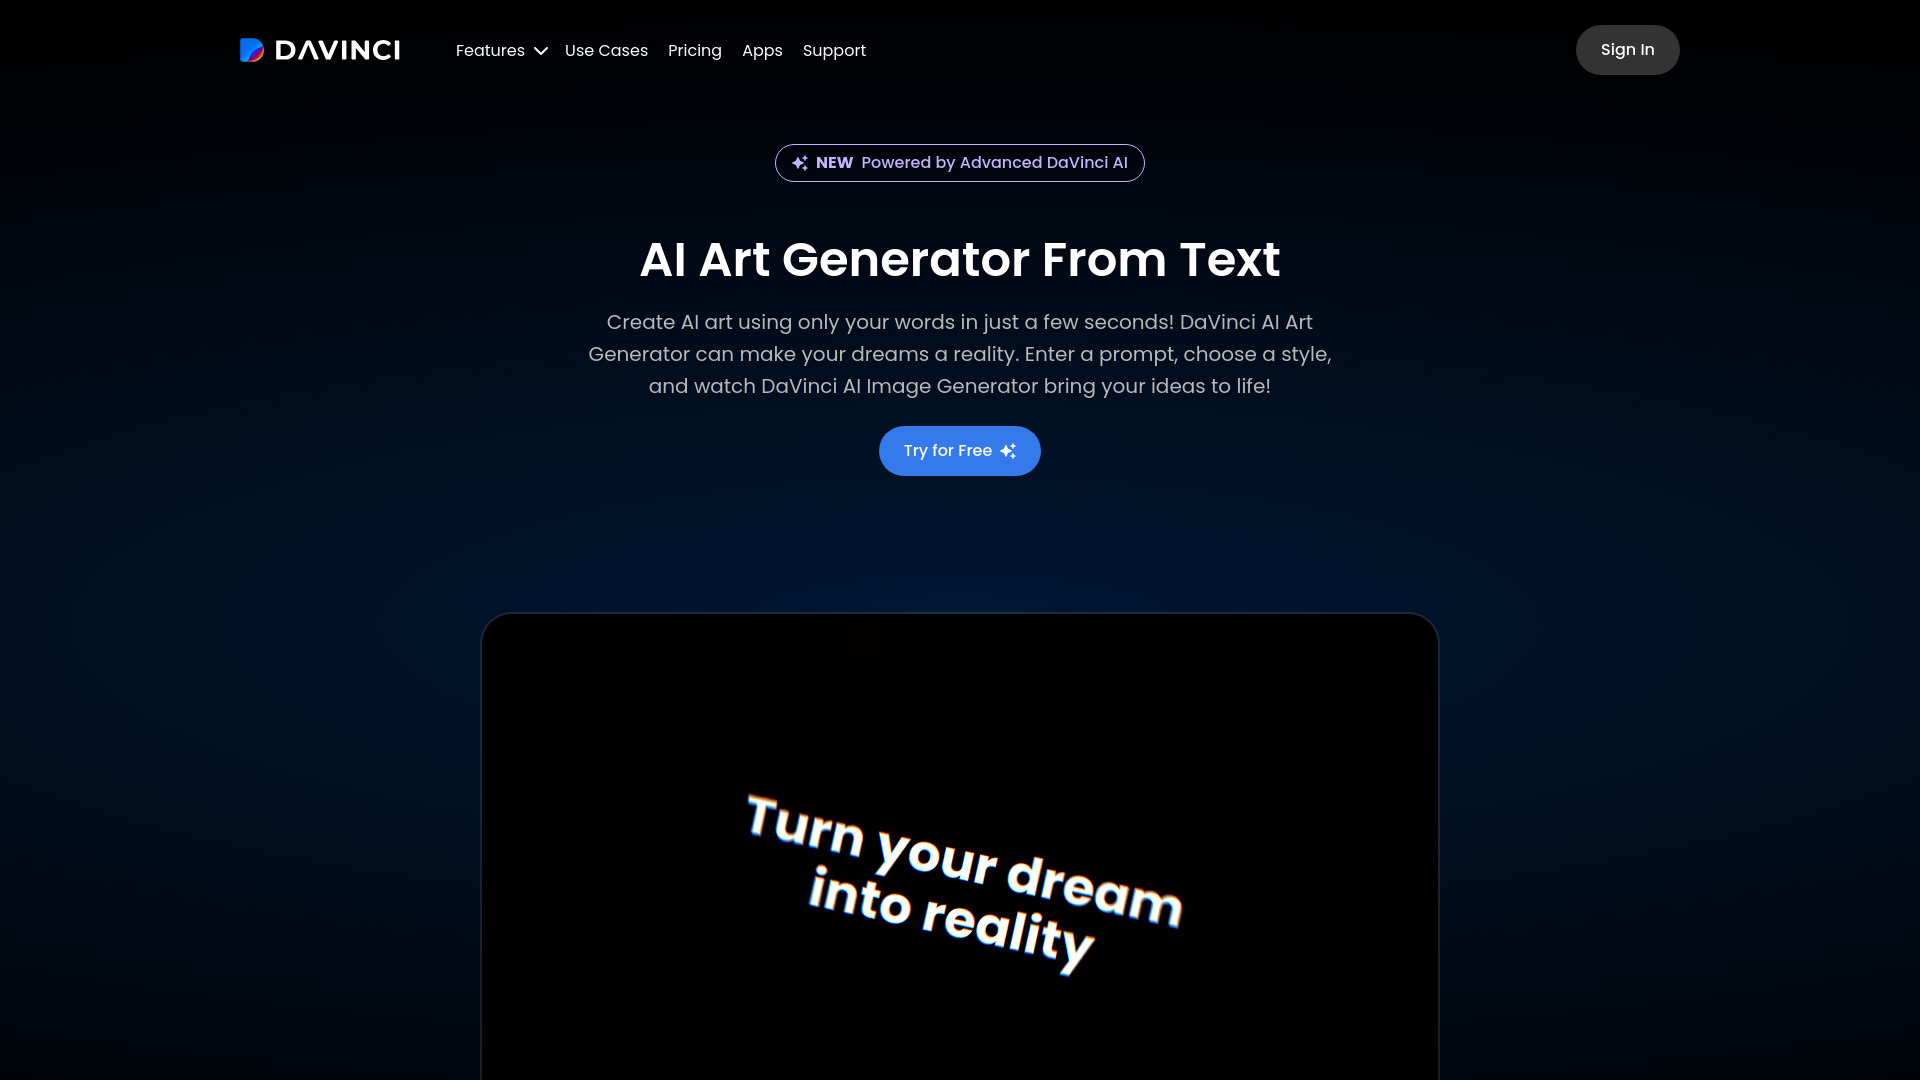
Task: Toggle Sign In account state
Action: pyautogui.click(x=1627, y=49)
